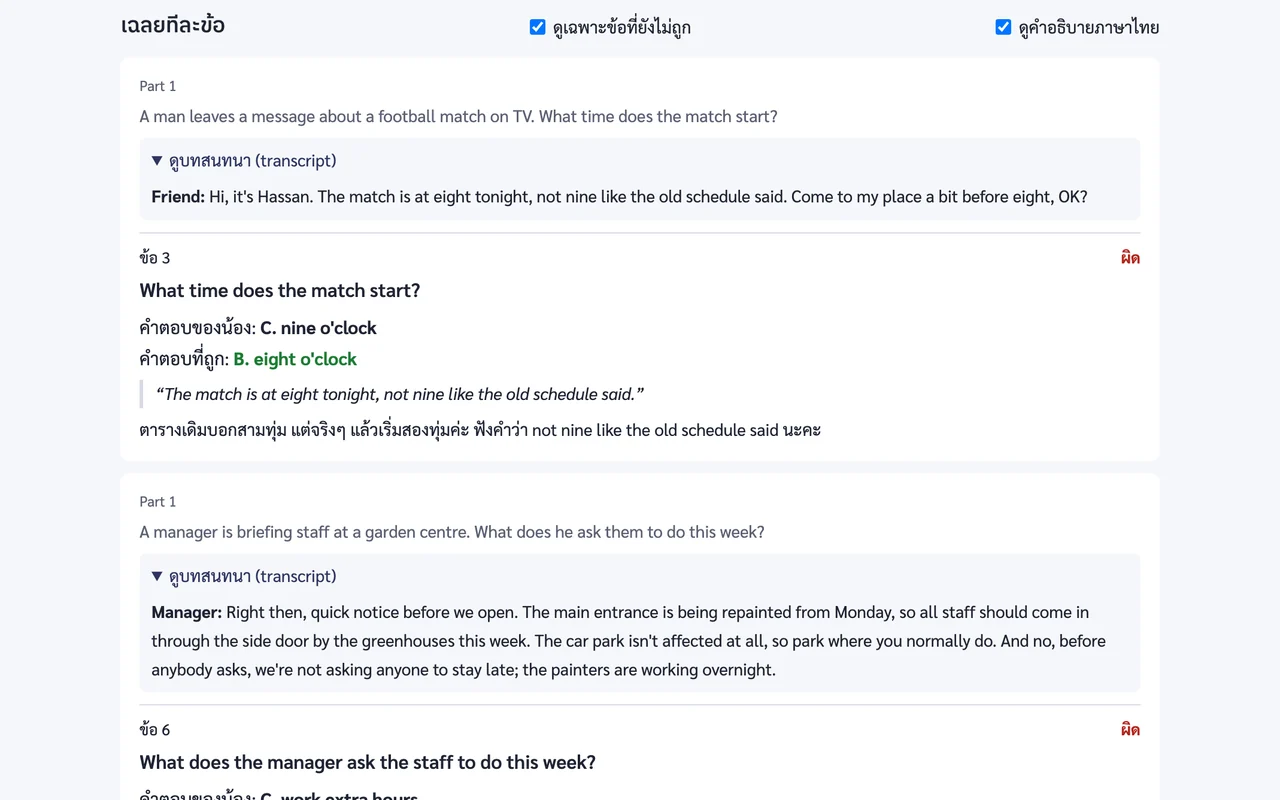
Task: Collapse the garden centre manager transcript
Action: (244, 577)
